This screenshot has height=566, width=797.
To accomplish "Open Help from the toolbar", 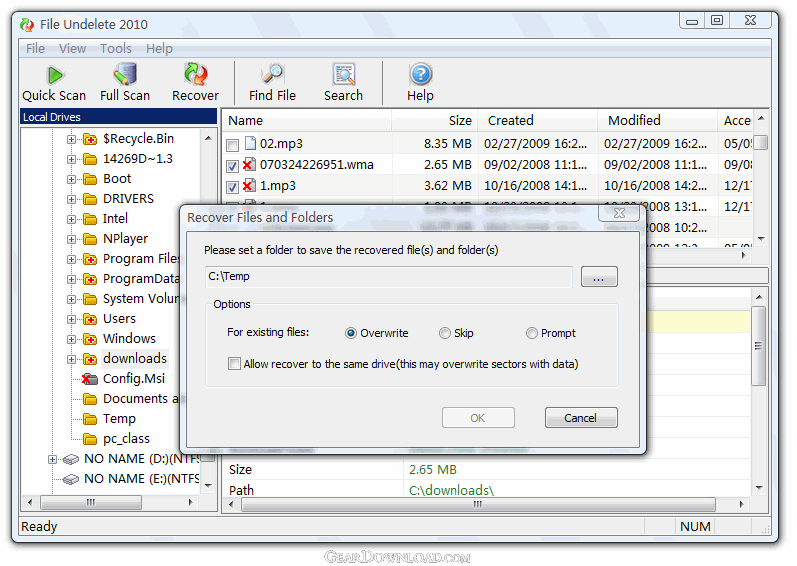I will coord(420,83).
